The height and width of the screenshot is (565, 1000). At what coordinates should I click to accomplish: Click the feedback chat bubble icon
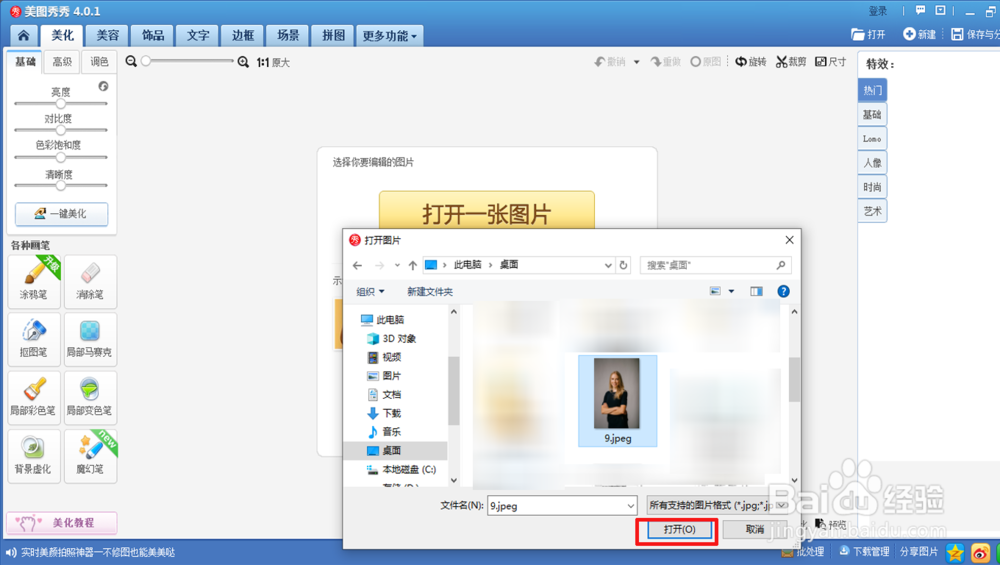[x=920, y=11]
